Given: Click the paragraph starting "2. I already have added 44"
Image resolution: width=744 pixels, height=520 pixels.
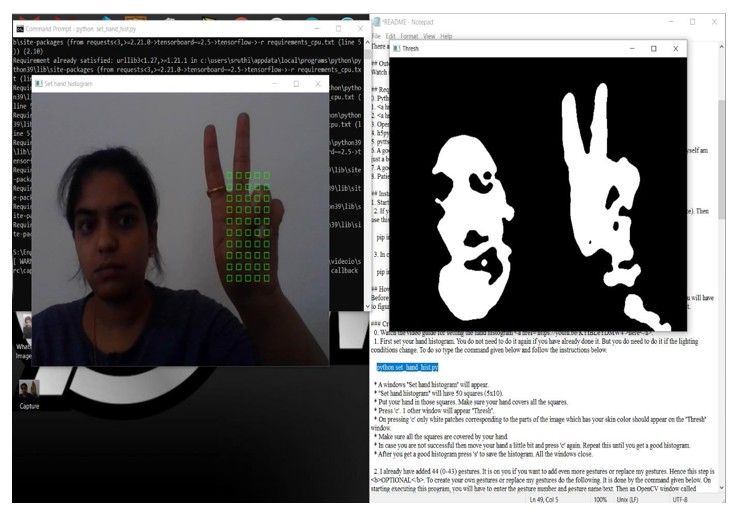Looking at the screenshot, I should tap(542, 480).
